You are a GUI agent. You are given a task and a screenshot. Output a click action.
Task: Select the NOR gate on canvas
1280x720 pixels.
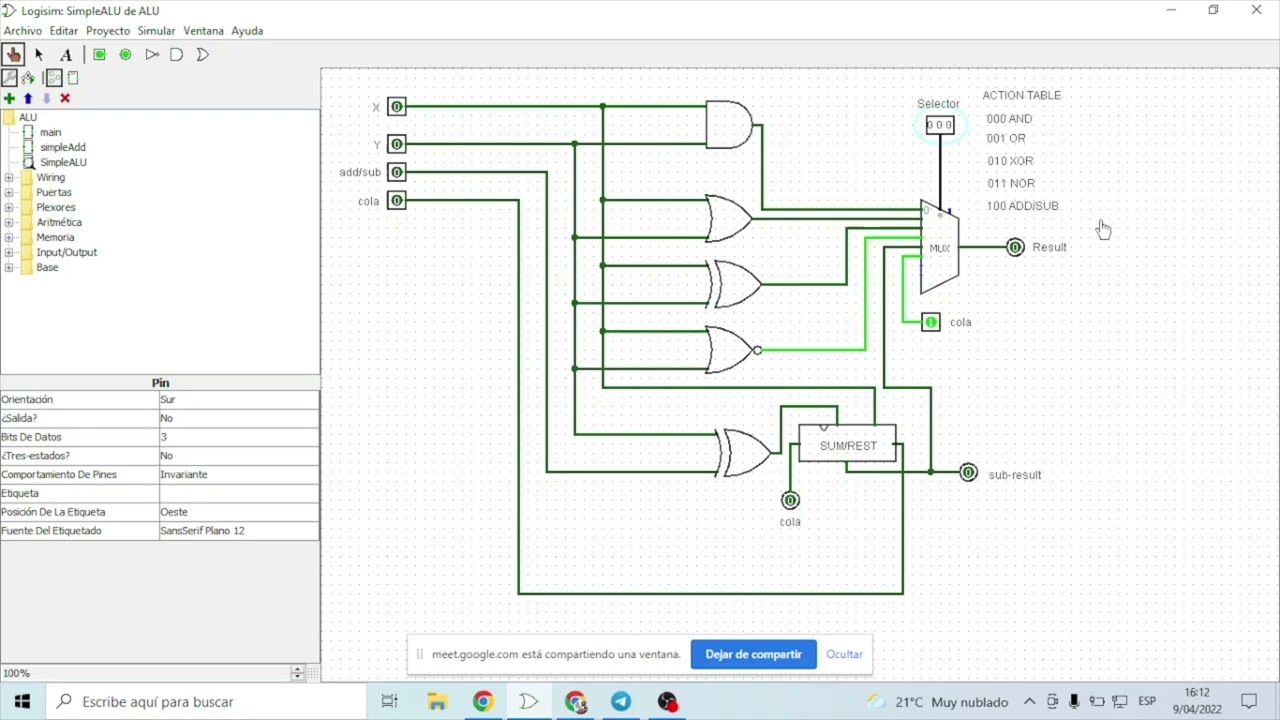[x=733, y=350]
